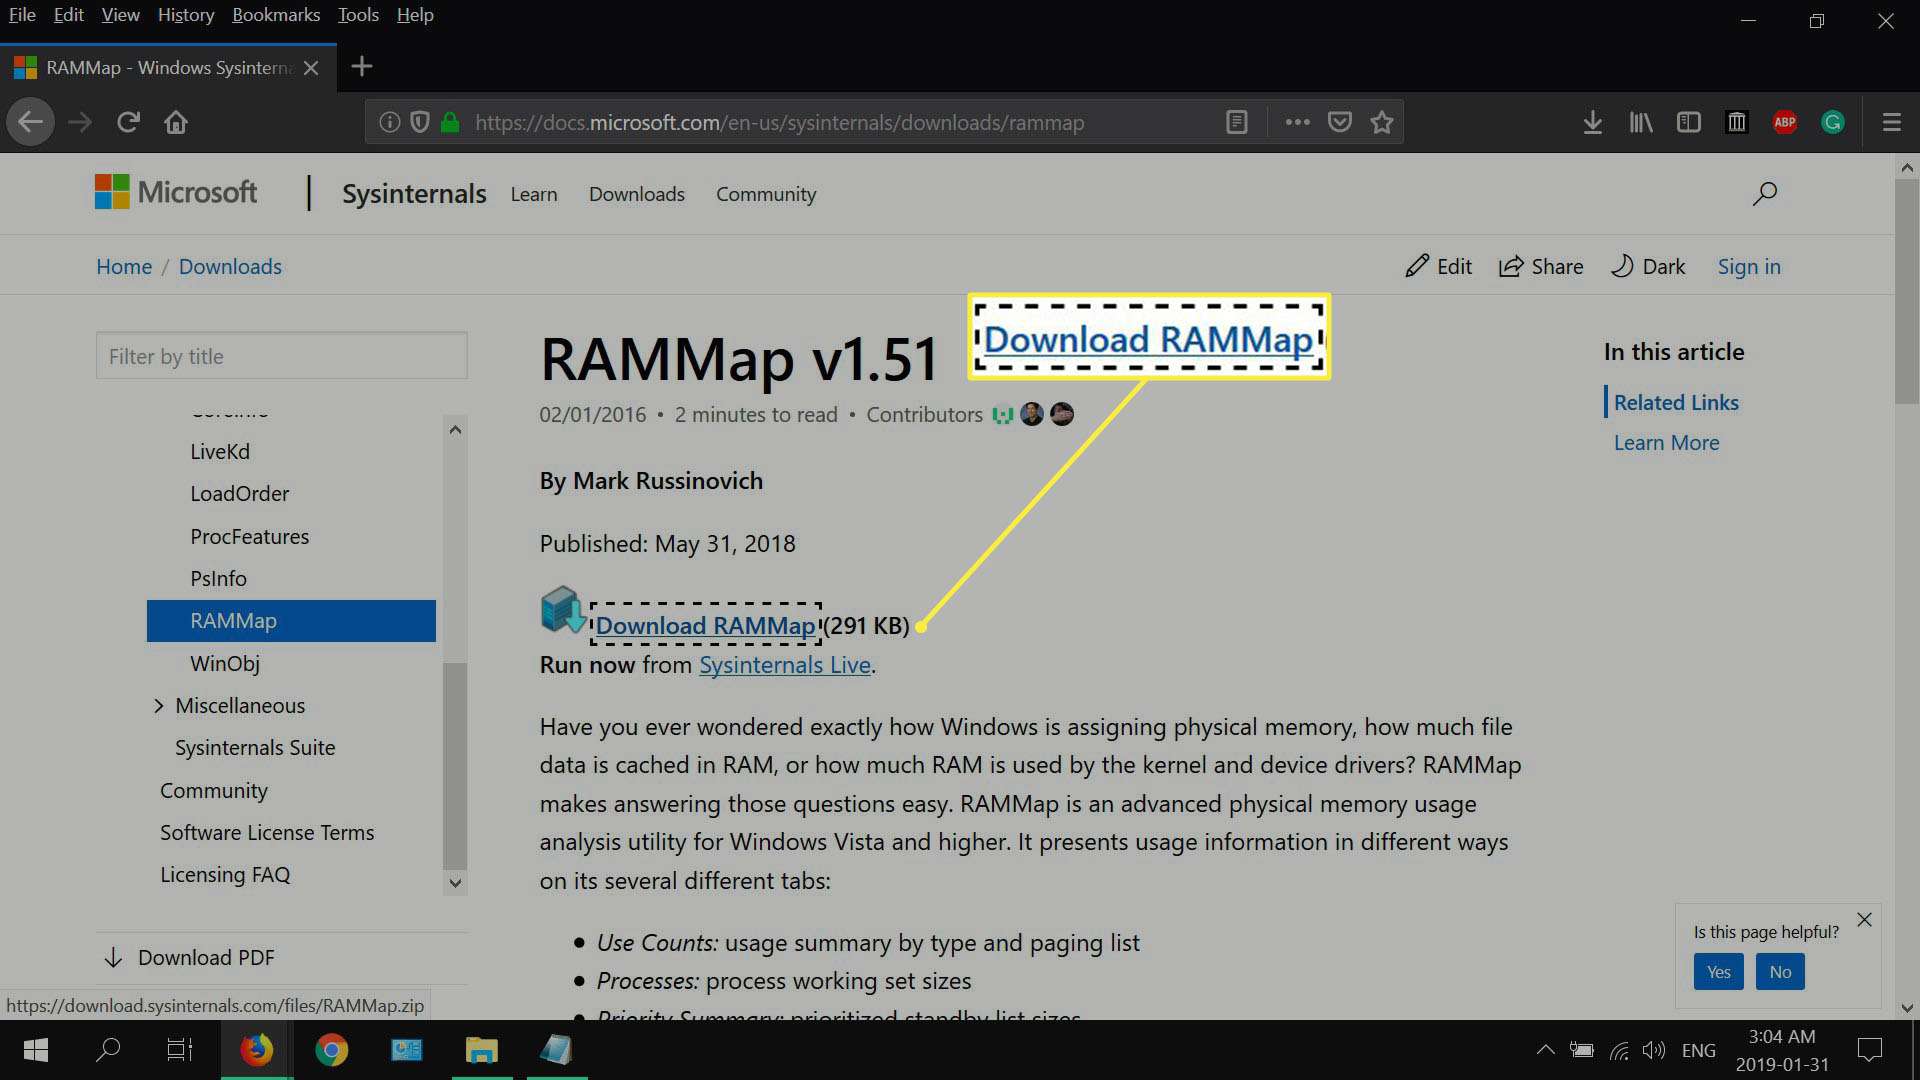This screenshot has height=1080, width=1920.
Task: Switch to Dark theme
Action: 1648,266
